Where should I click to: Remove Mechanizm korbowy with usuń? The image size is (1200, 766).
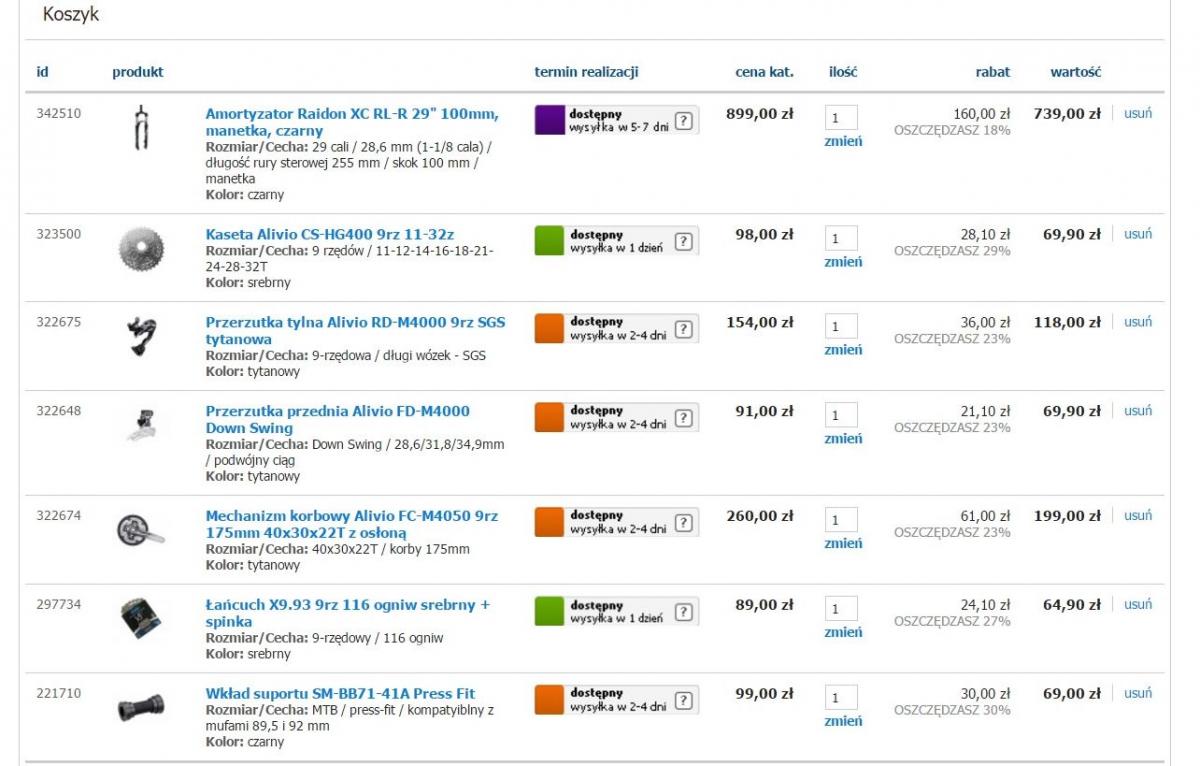click(x=1138, y=516)
